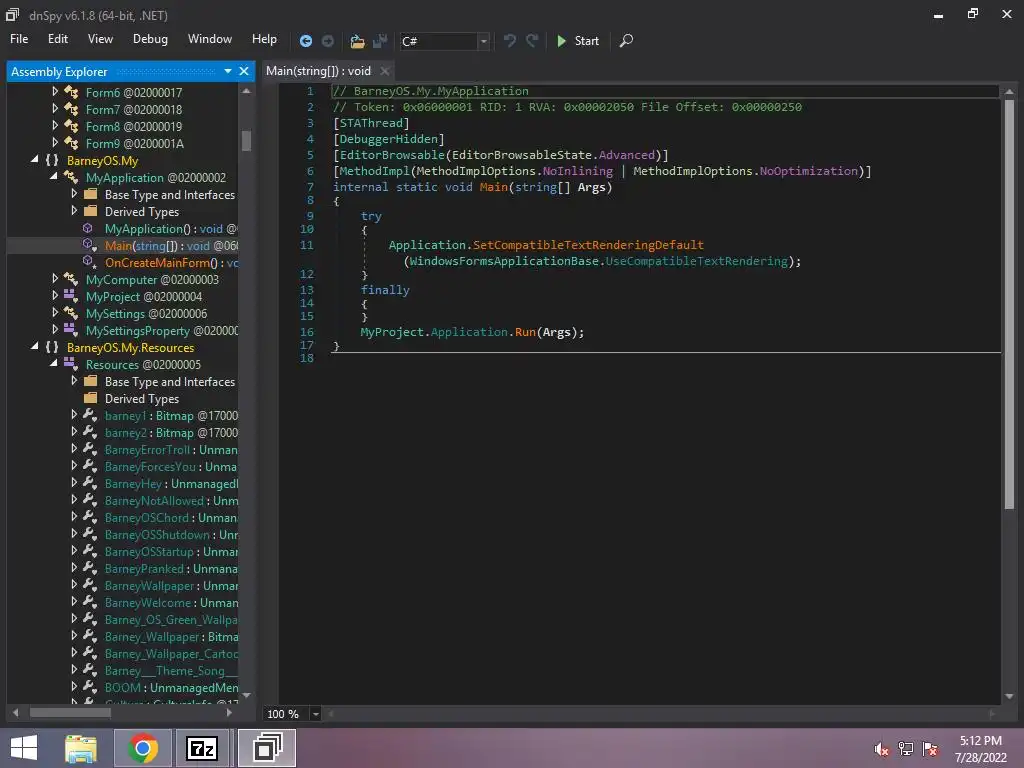
Task: Expand MyComputer class node
Action: tap(55, 279)
